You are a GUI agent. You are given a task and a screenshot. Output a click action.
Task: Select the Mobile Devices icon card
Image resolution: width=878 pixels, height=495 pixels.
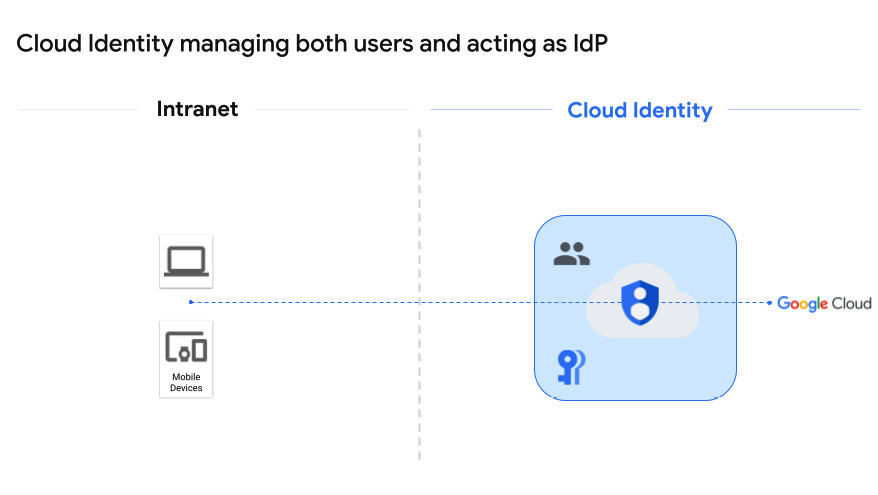(186, 359)
